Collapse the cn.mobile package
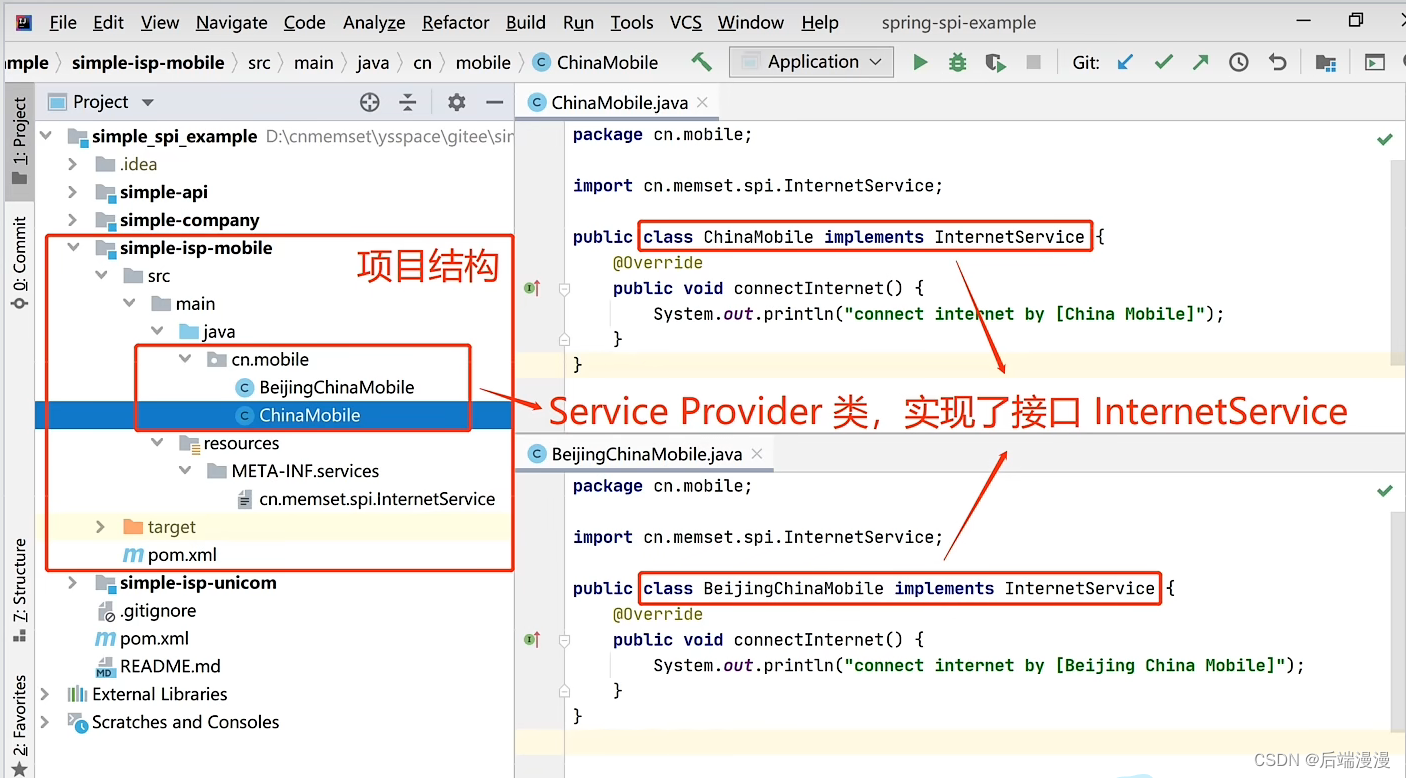This screenshot has height=778, width=1406. pyautogui.click(x=185, y=359)
